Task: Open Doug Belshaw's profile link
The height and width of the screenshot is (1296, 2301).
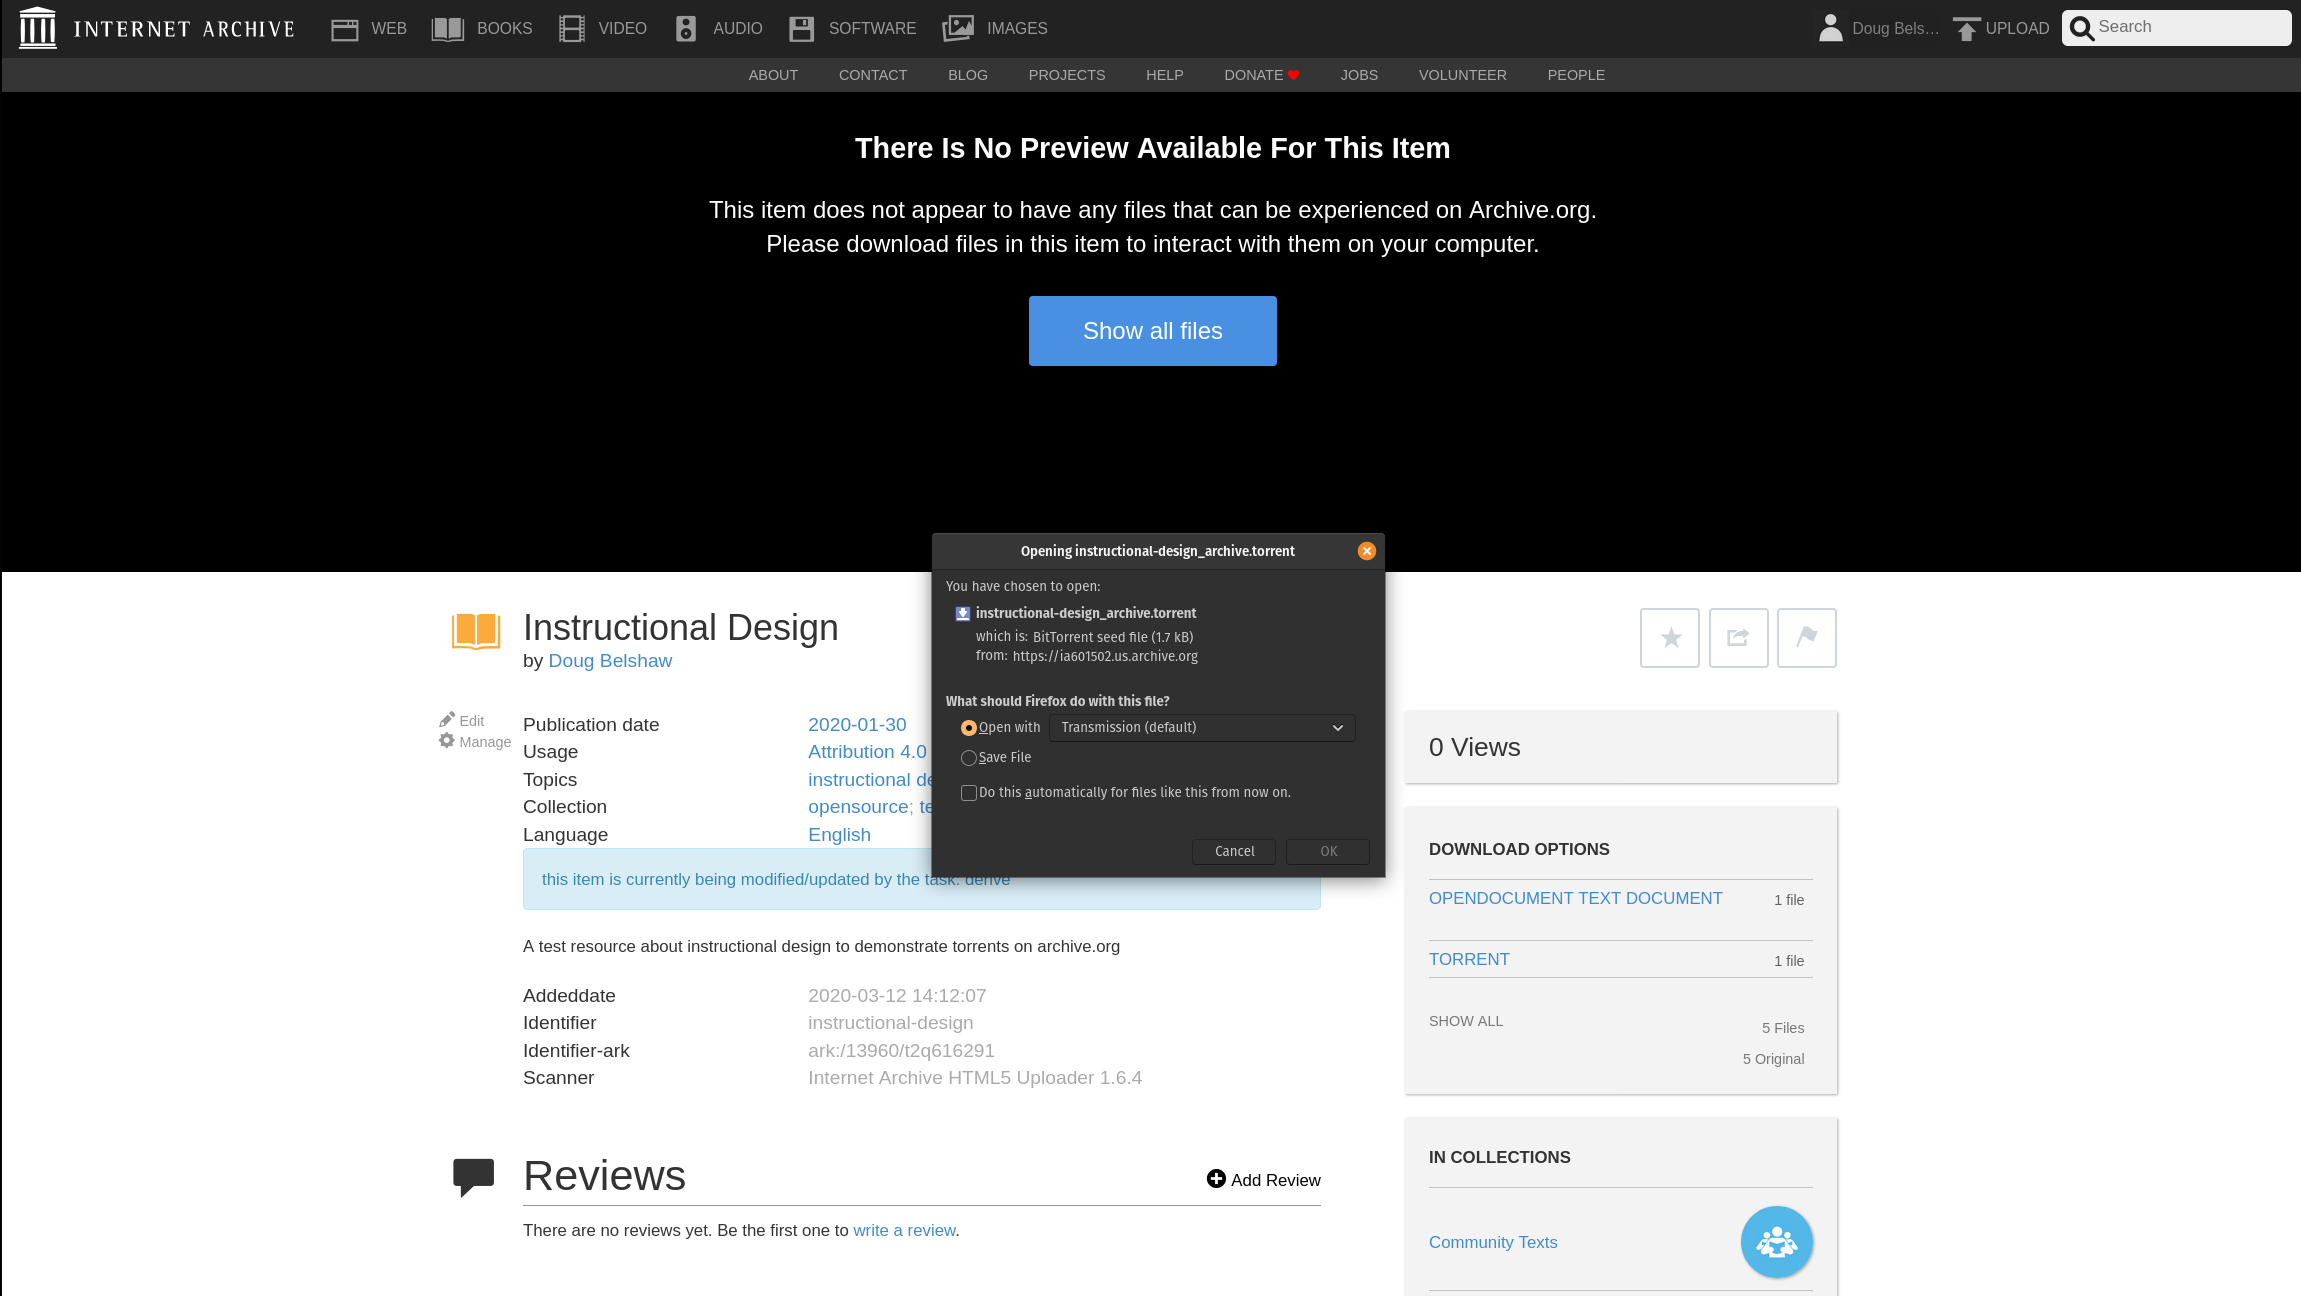Action: [x=610, y=660]
